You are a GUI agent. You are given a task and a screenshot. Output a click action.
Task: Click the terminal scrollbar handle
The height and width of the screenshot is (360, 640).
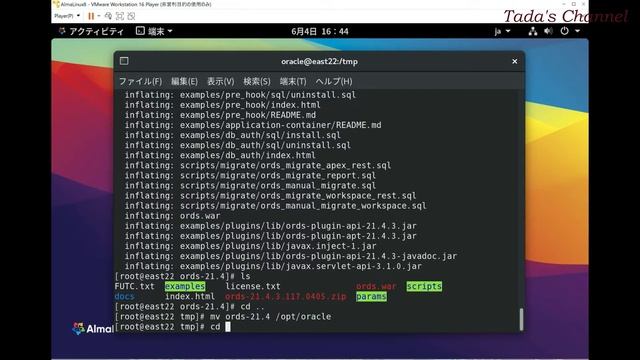(521, 319)
